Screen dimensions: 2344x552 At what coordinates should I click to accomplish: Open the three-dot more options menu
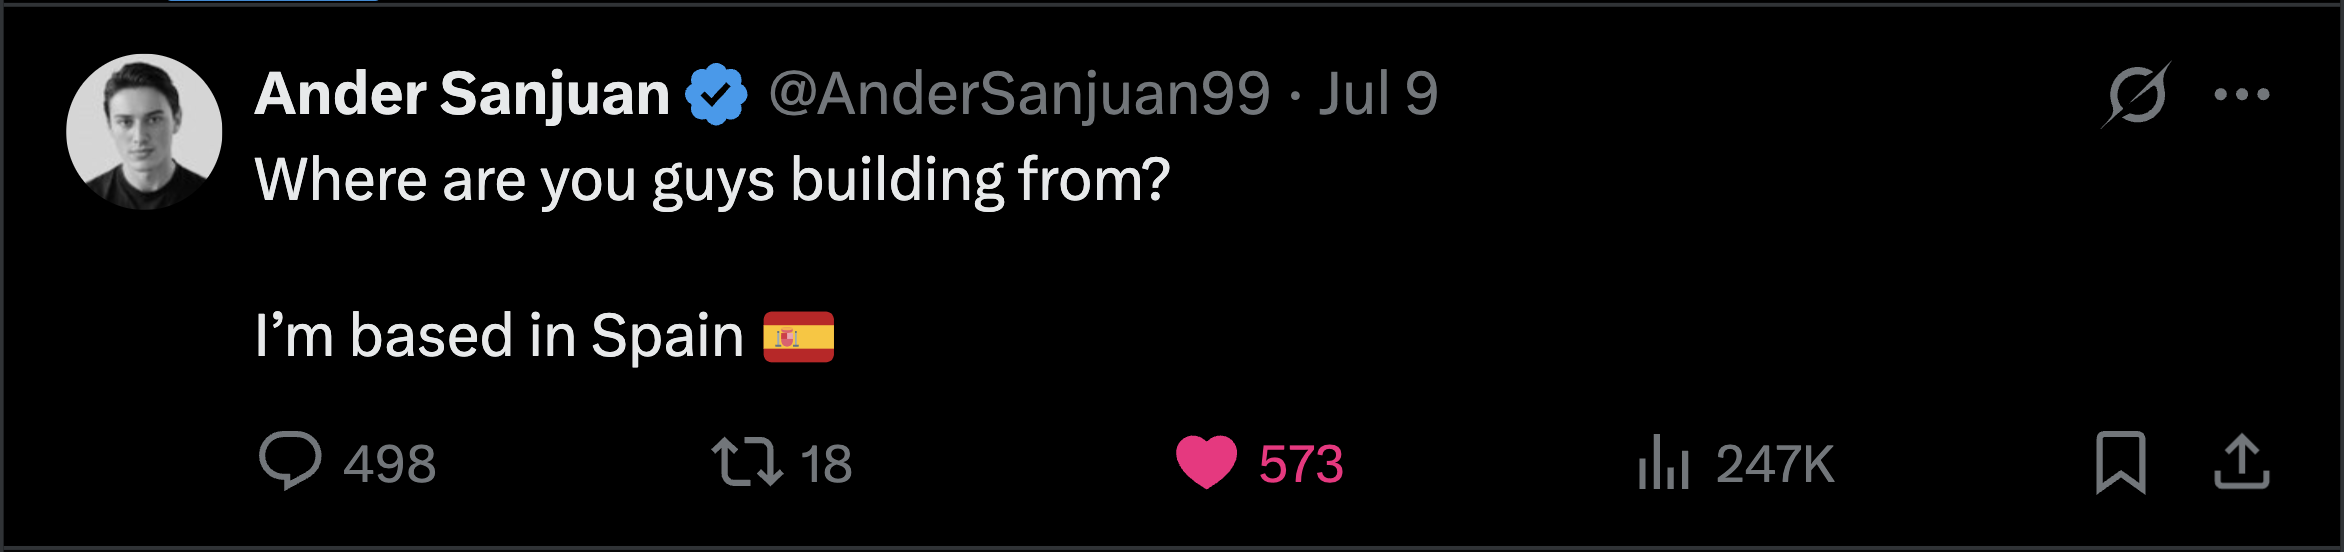pyautogui.click(x=2241, y=95)
